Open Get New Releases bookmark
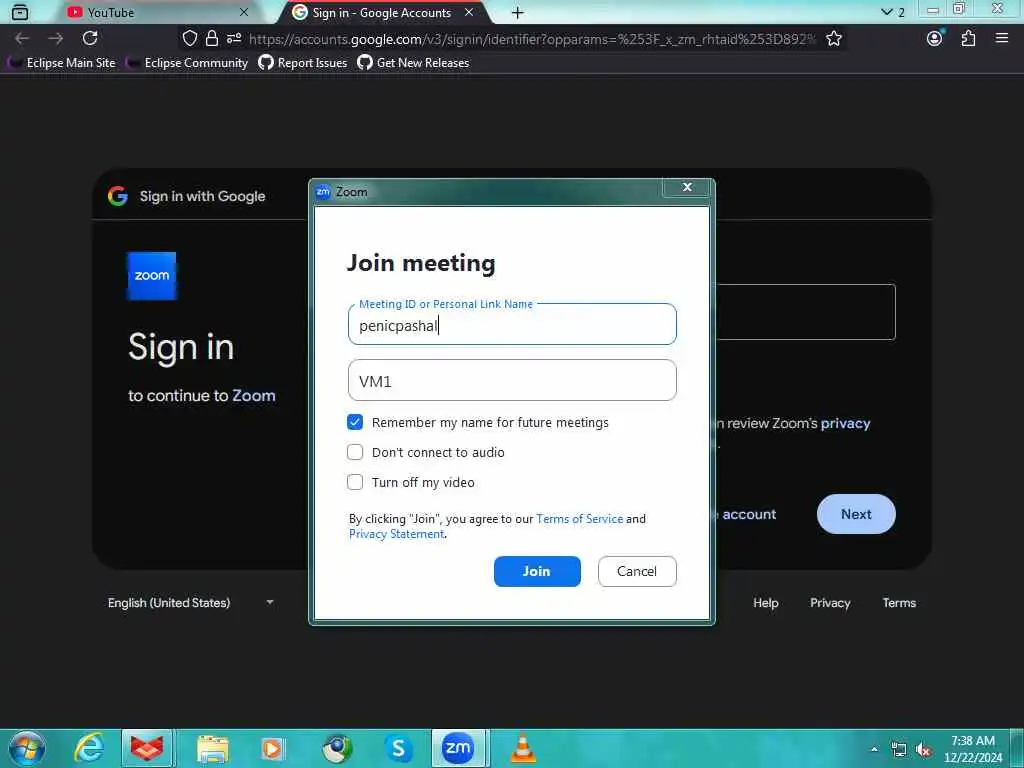Viewport: 1024px width, 768px height. coord(413,63)
